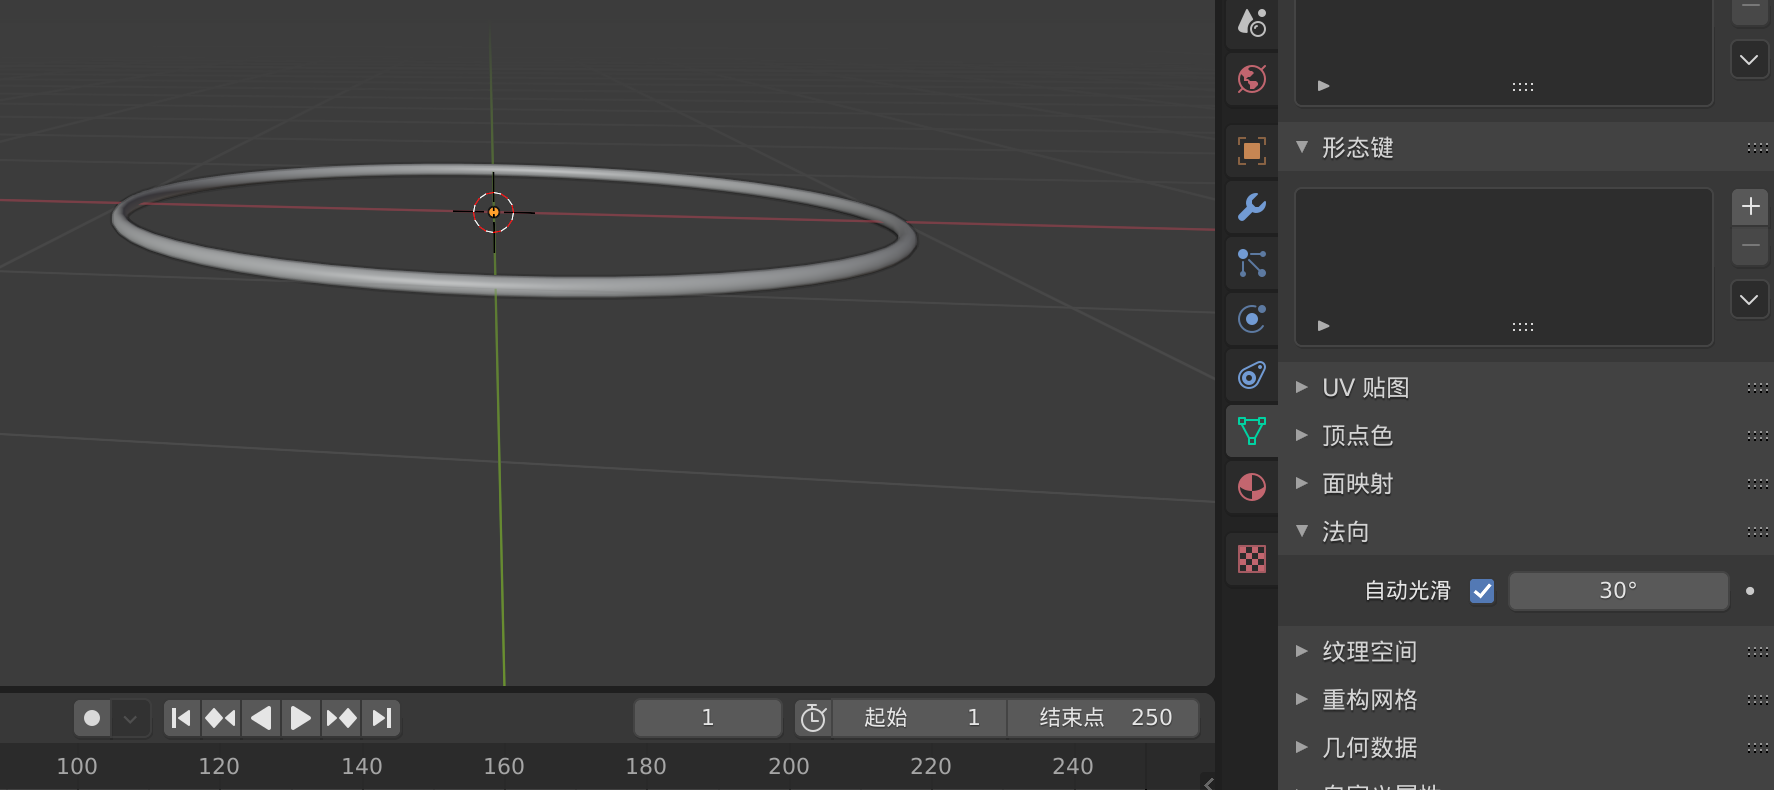This screenshot has width=1774, height=790.
Task: Open the World properties tab
Action: [x=1252, y=79]
